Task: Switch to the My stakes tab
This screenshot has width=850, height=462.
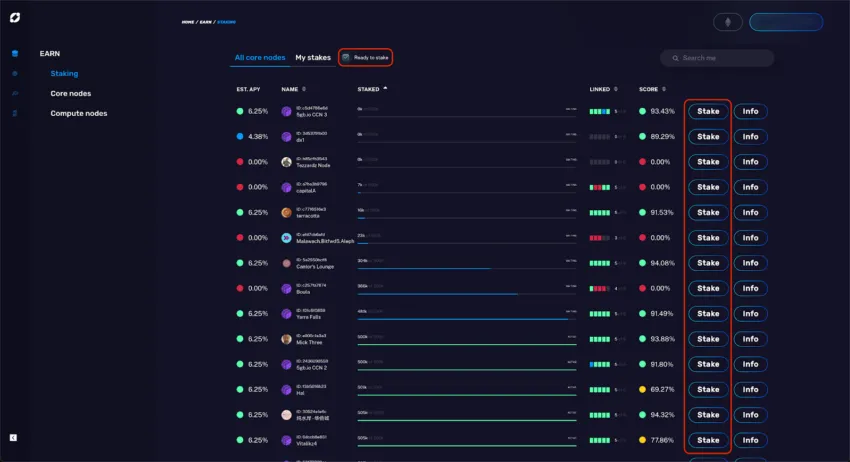Action: 313,57
